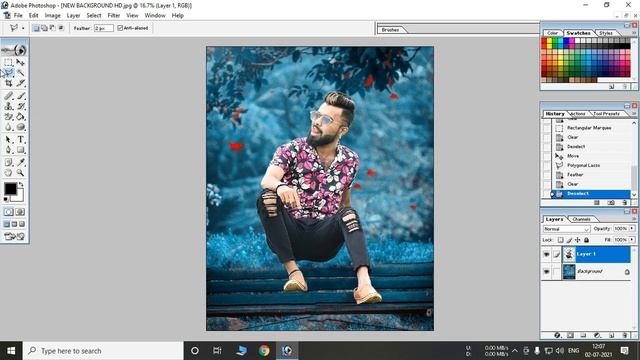The height and width of the screenshot is (360, 640).
Task: Select the Clone Stamp tool
Action: pos(8,106)
